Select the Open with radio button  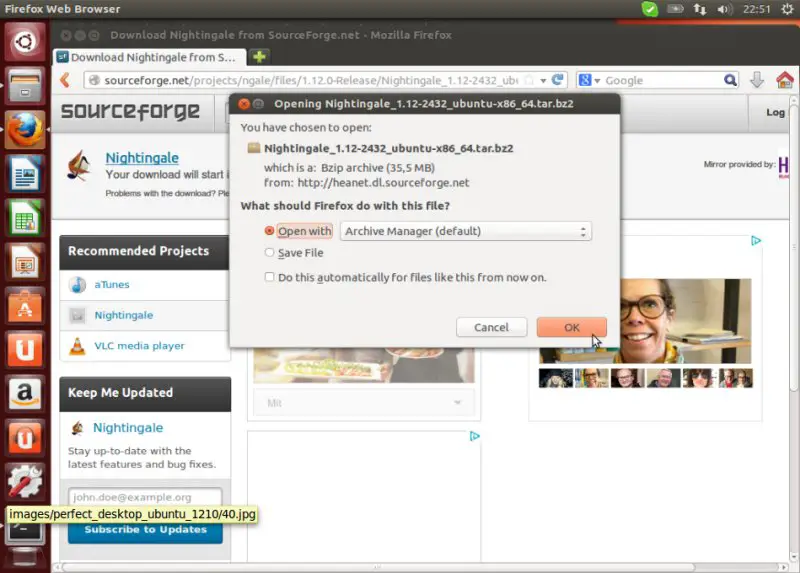[x=269, y=231]
